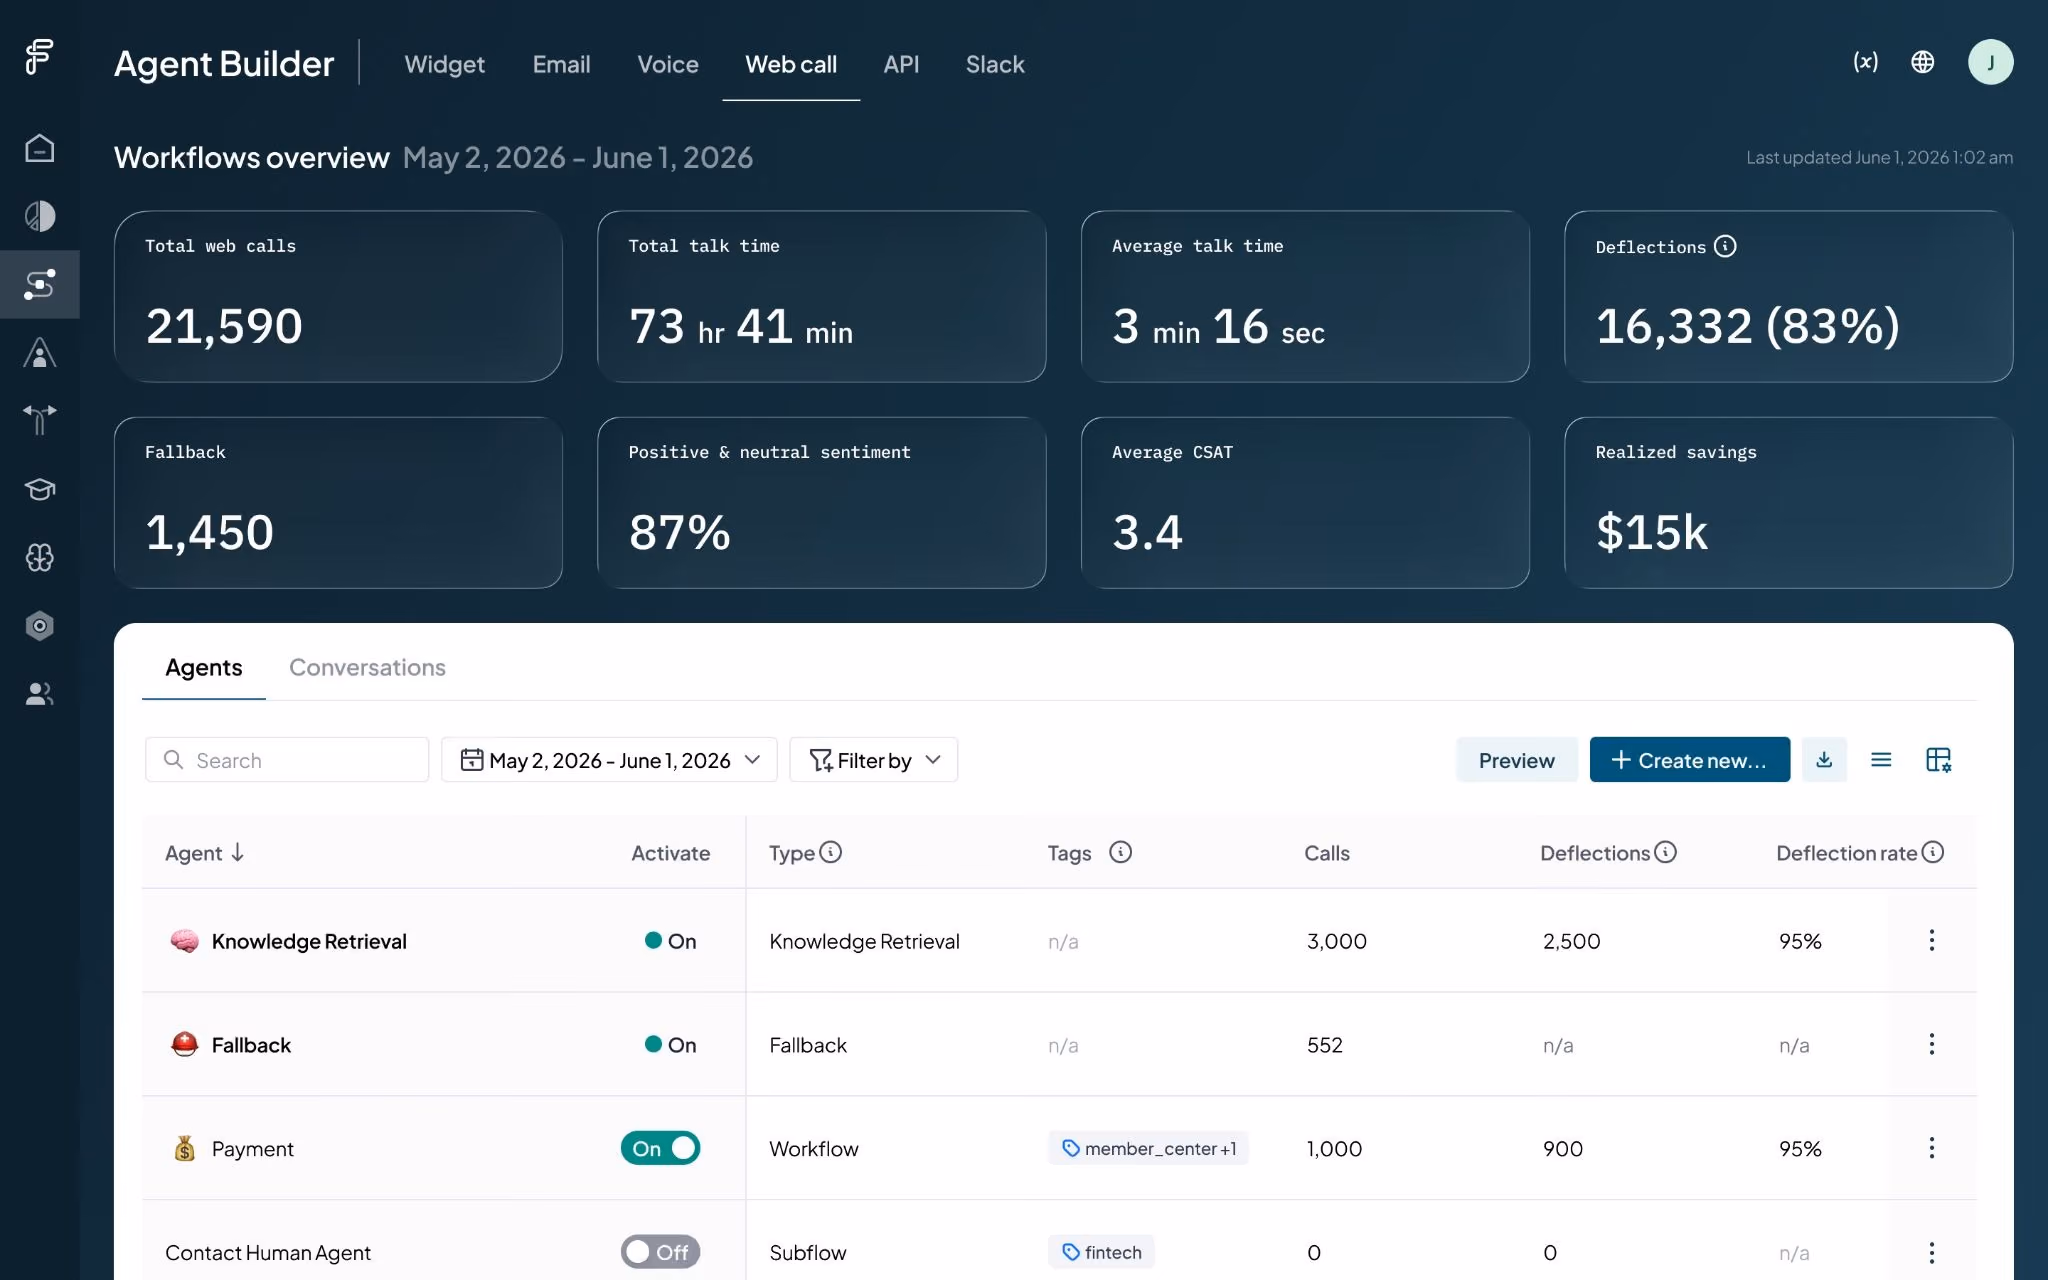Click the globe language icon
This screenshot has width=2048, height=1280.
coord(1922,62)
